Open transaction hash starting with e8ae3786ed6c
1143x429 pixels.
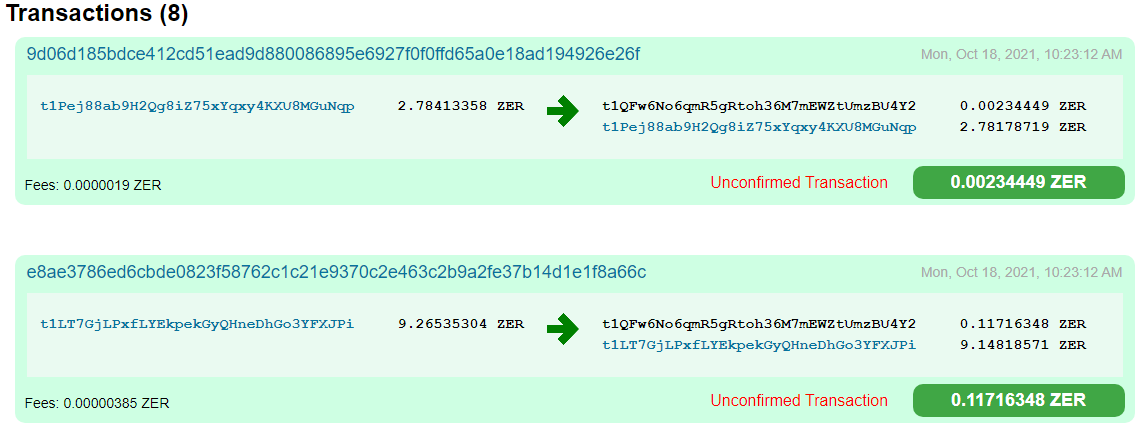coord(336,272)
